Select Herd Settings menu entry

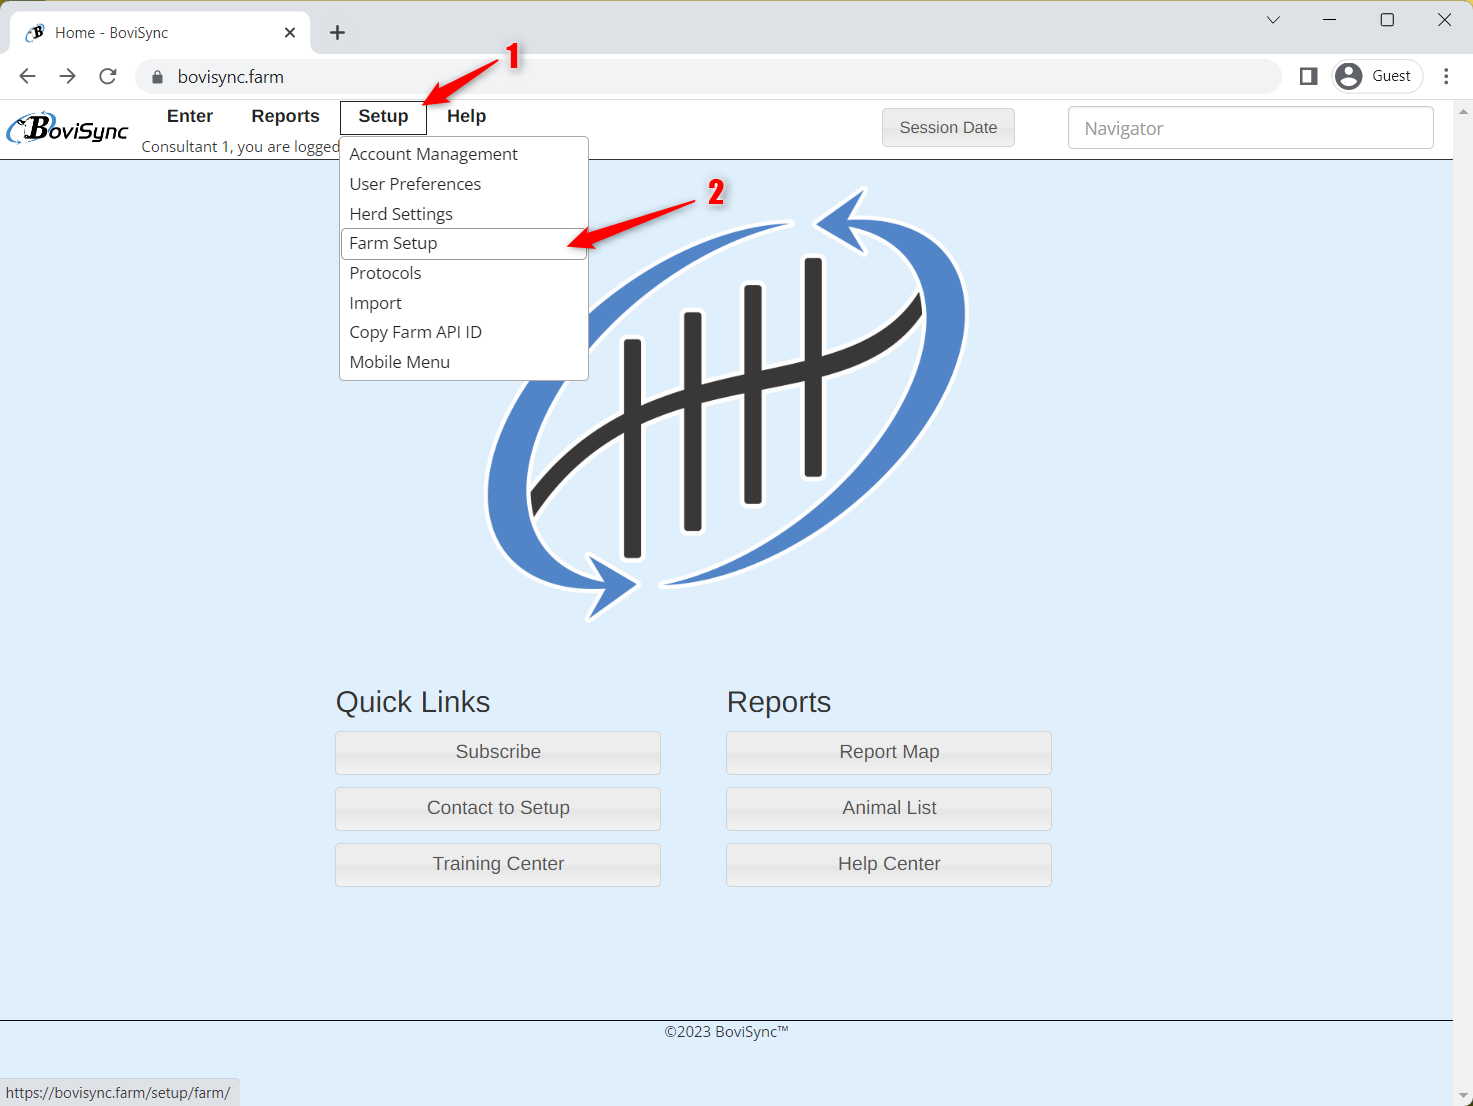(x=464, y=214)
